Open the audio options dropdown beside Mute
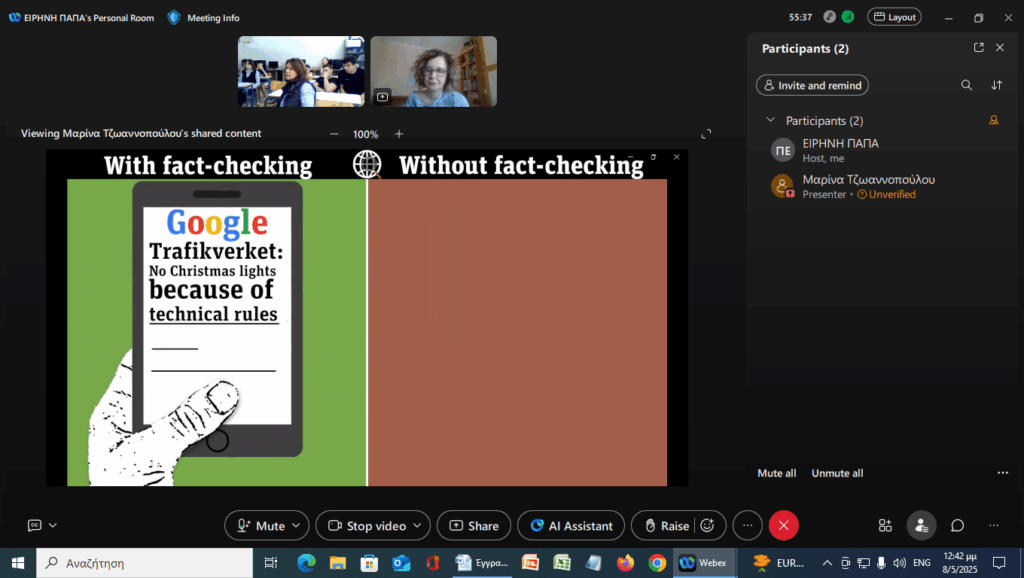Screen dimensions: 1024x578 click(296, 525)
